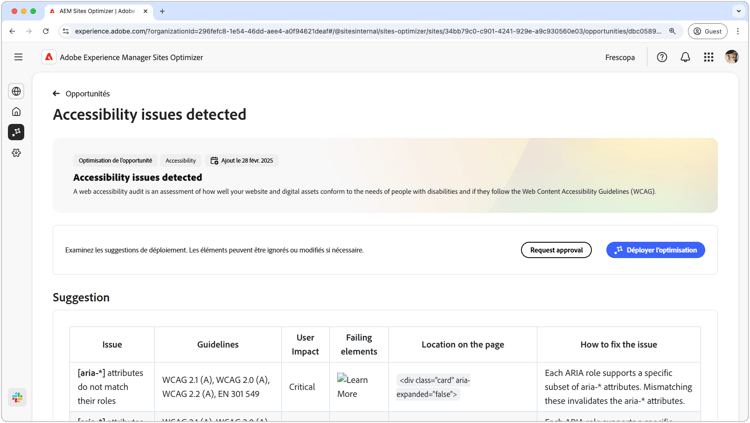Open a new browser tab
Screen dimensions: 750x423
point(162,11)
